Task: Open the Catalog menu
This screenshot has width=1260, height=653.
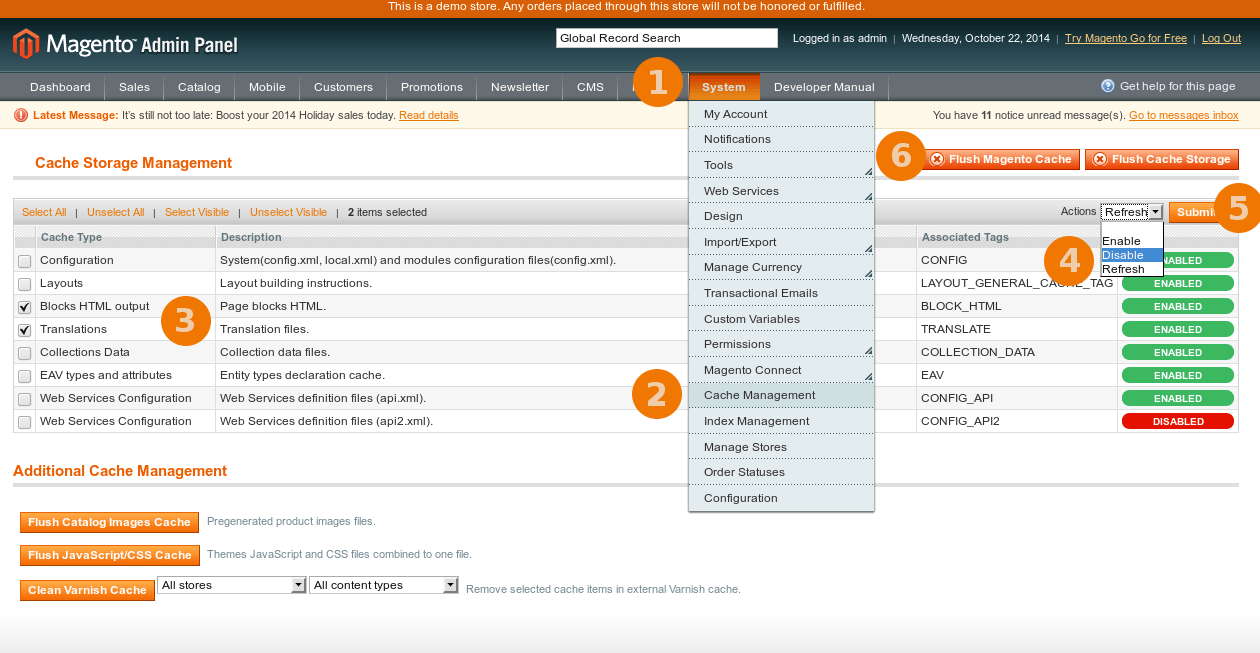Action: pos(199,87)
